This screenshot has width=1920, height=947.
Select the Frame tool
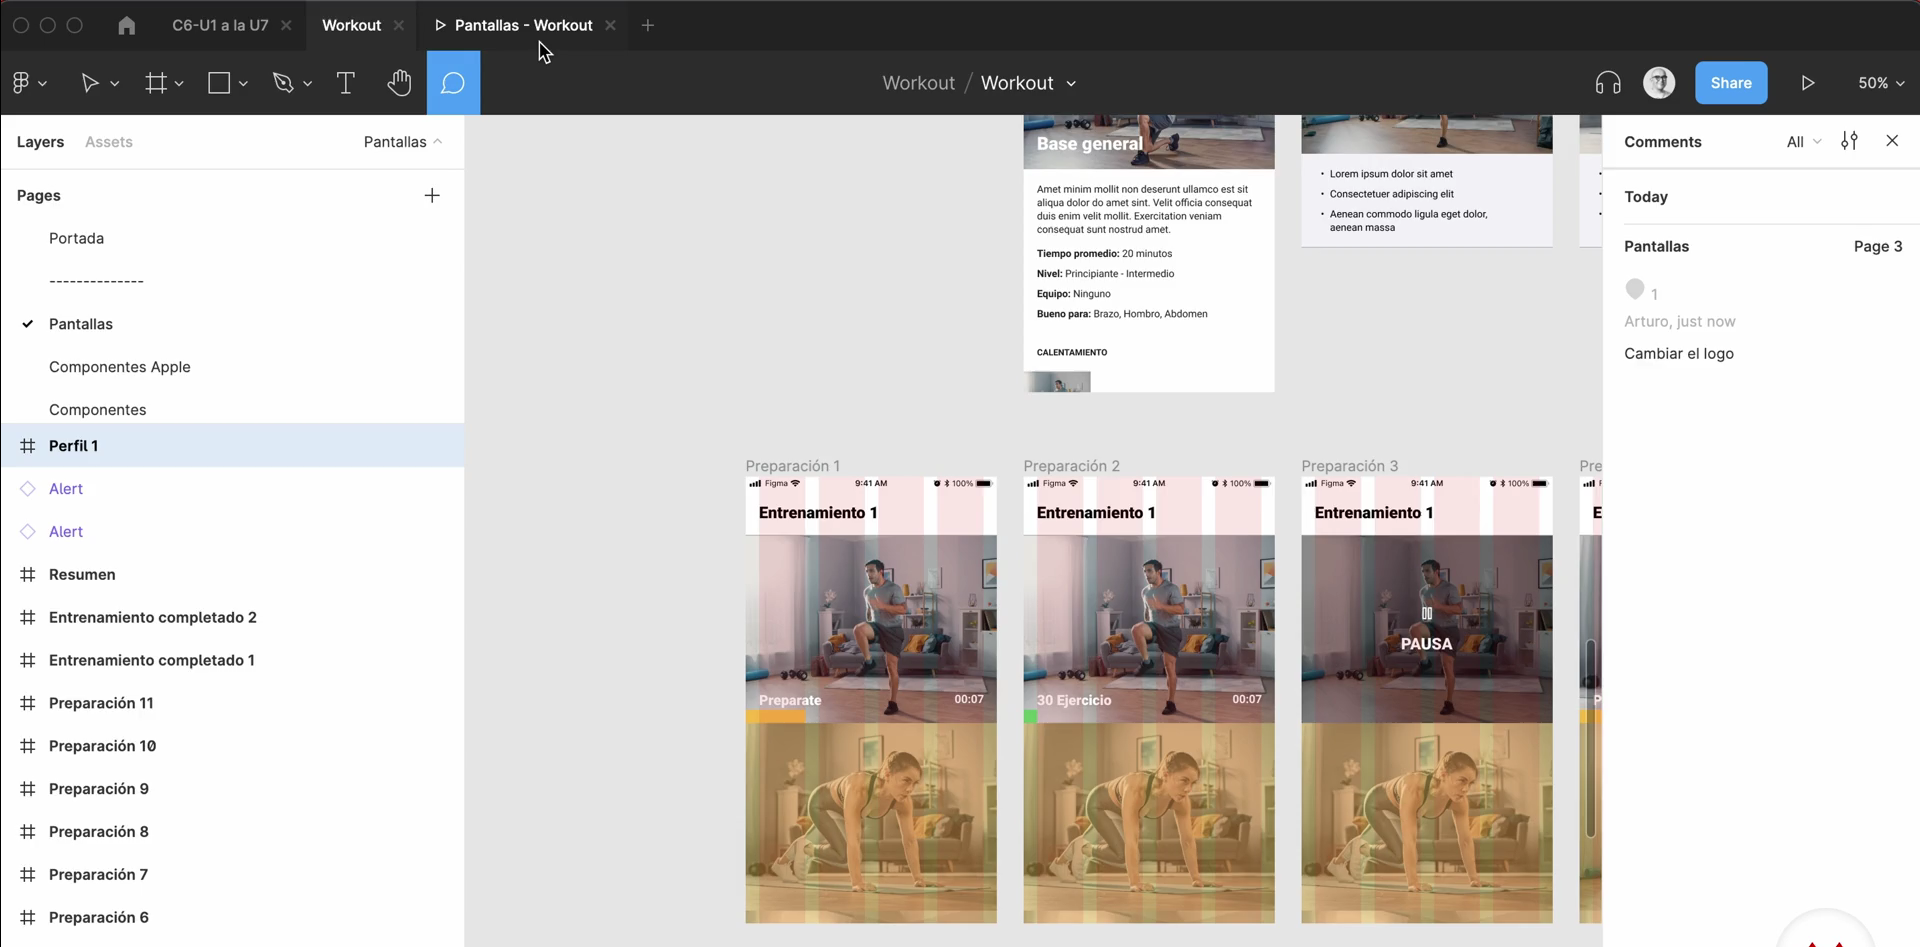coord(156,83)
